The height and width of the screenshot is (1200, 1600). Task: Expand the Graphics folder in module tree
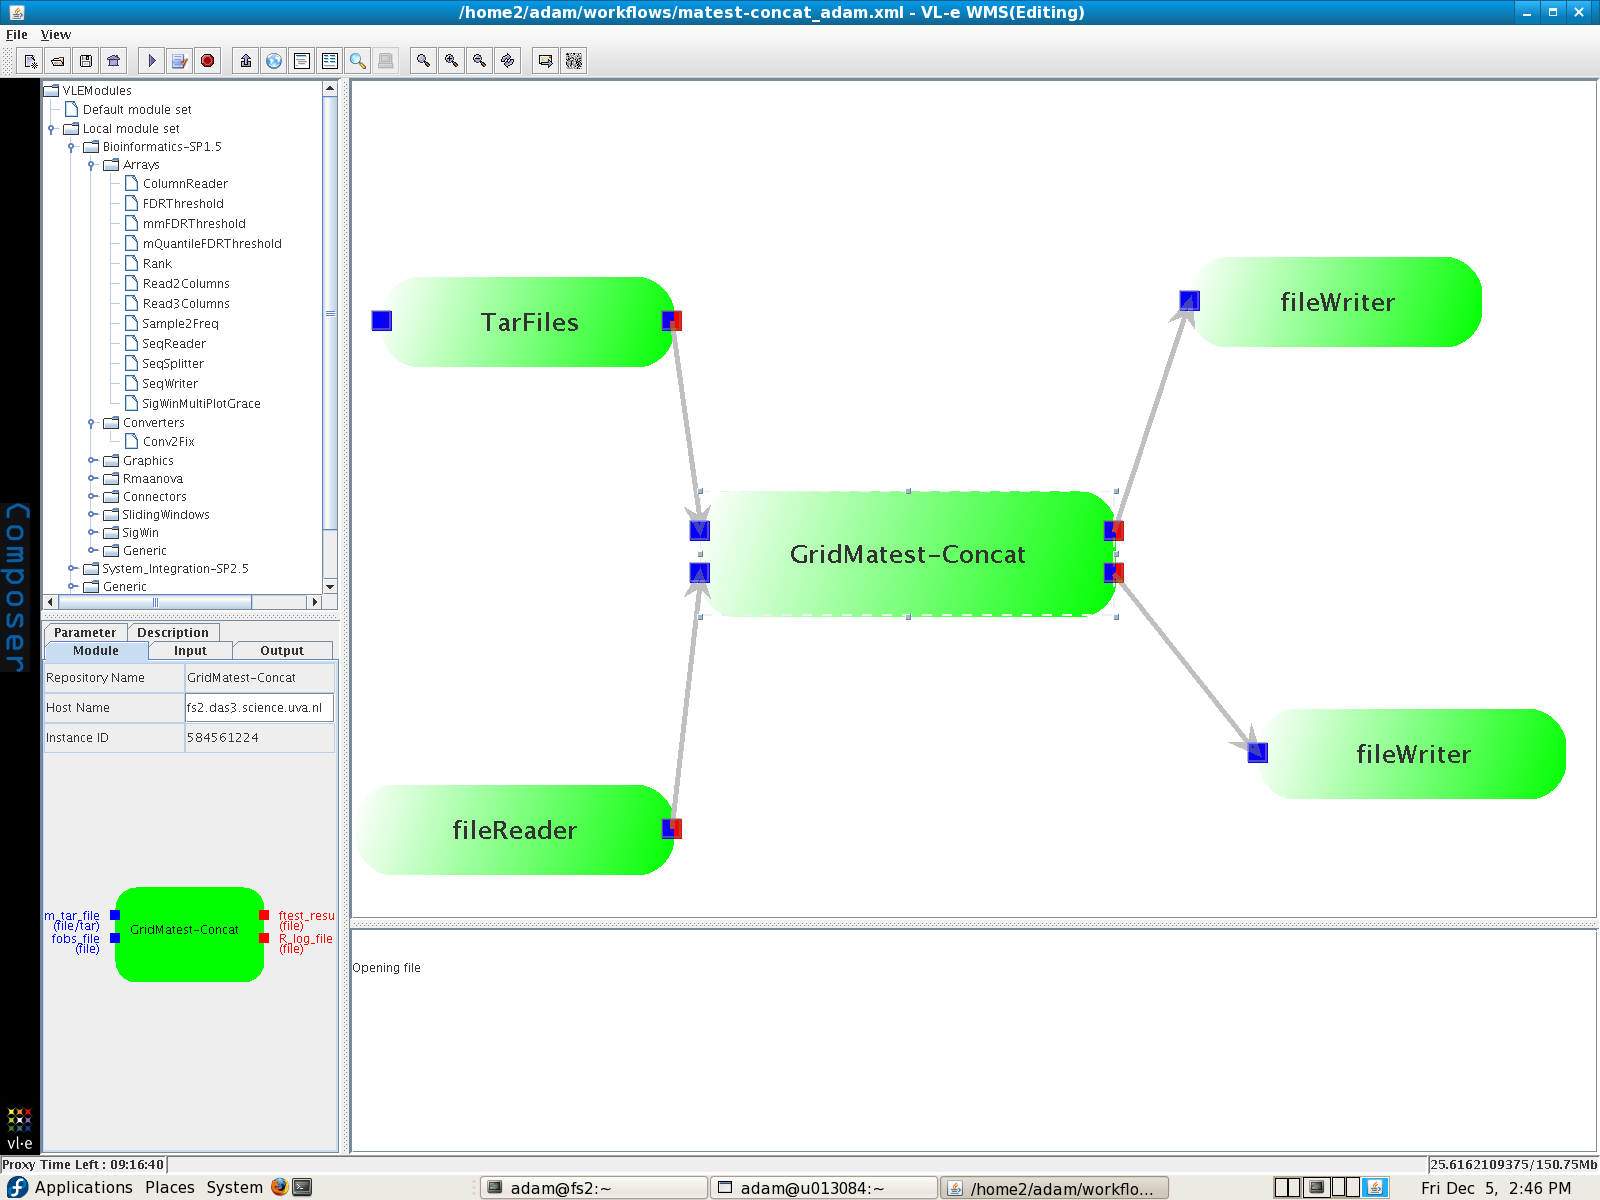91,461
